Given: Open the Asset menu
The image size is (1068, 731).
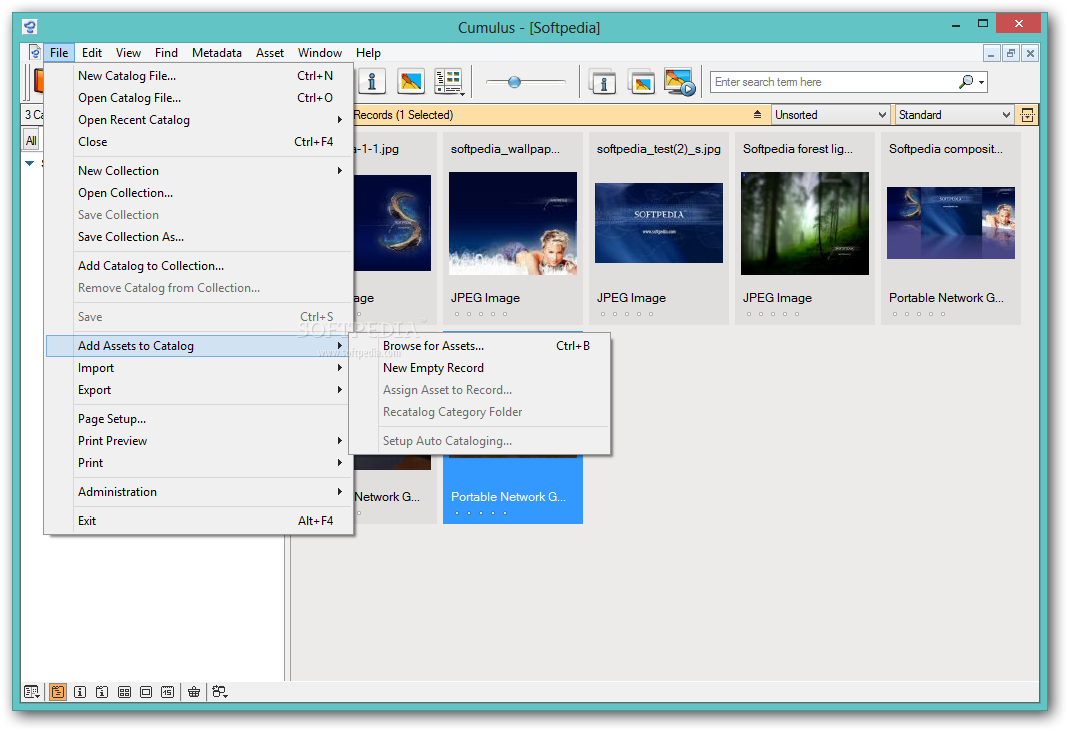Looking at the screenshot, I should coord(270,52).
